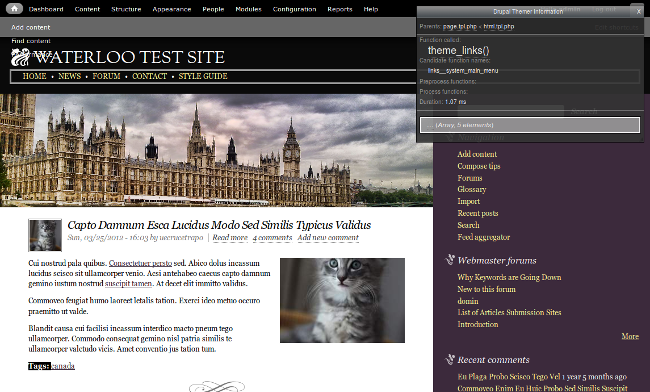The width and height of the screenshot is (650, 392).
Task: Go to STYLE GUIDE in main menu
Action: (x=203, y=76)
